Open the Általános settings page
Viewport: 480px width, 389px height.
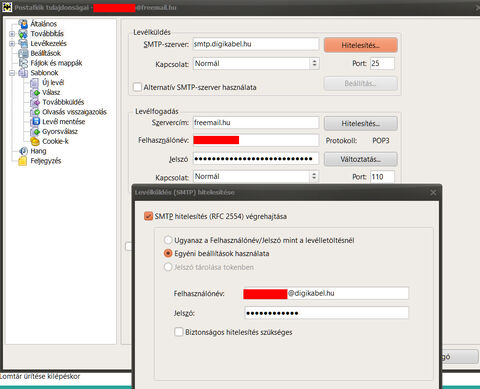pyautogui.click(x=44, y=24)
